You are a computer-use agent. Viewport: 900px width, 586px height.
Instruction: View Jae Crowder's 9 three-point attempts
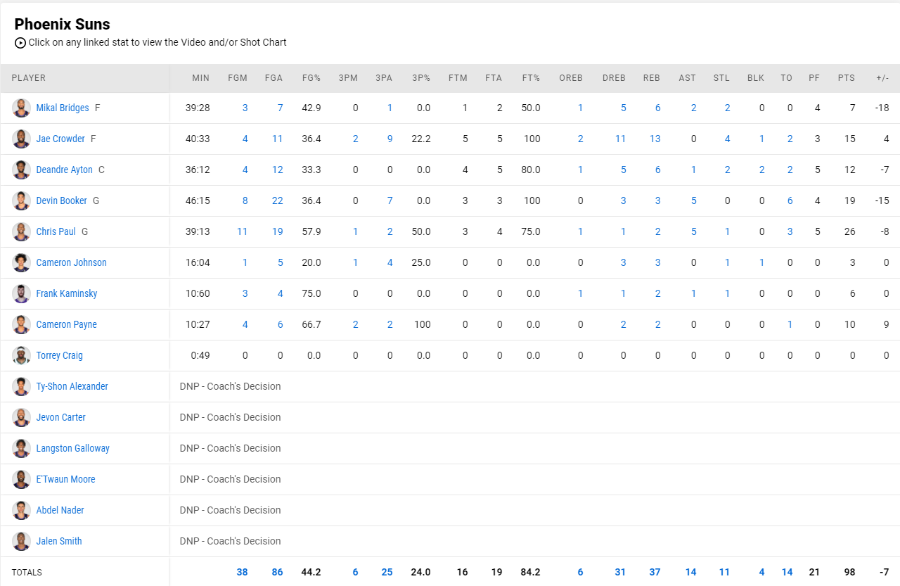pyautogui.click(x=390, y=139)
